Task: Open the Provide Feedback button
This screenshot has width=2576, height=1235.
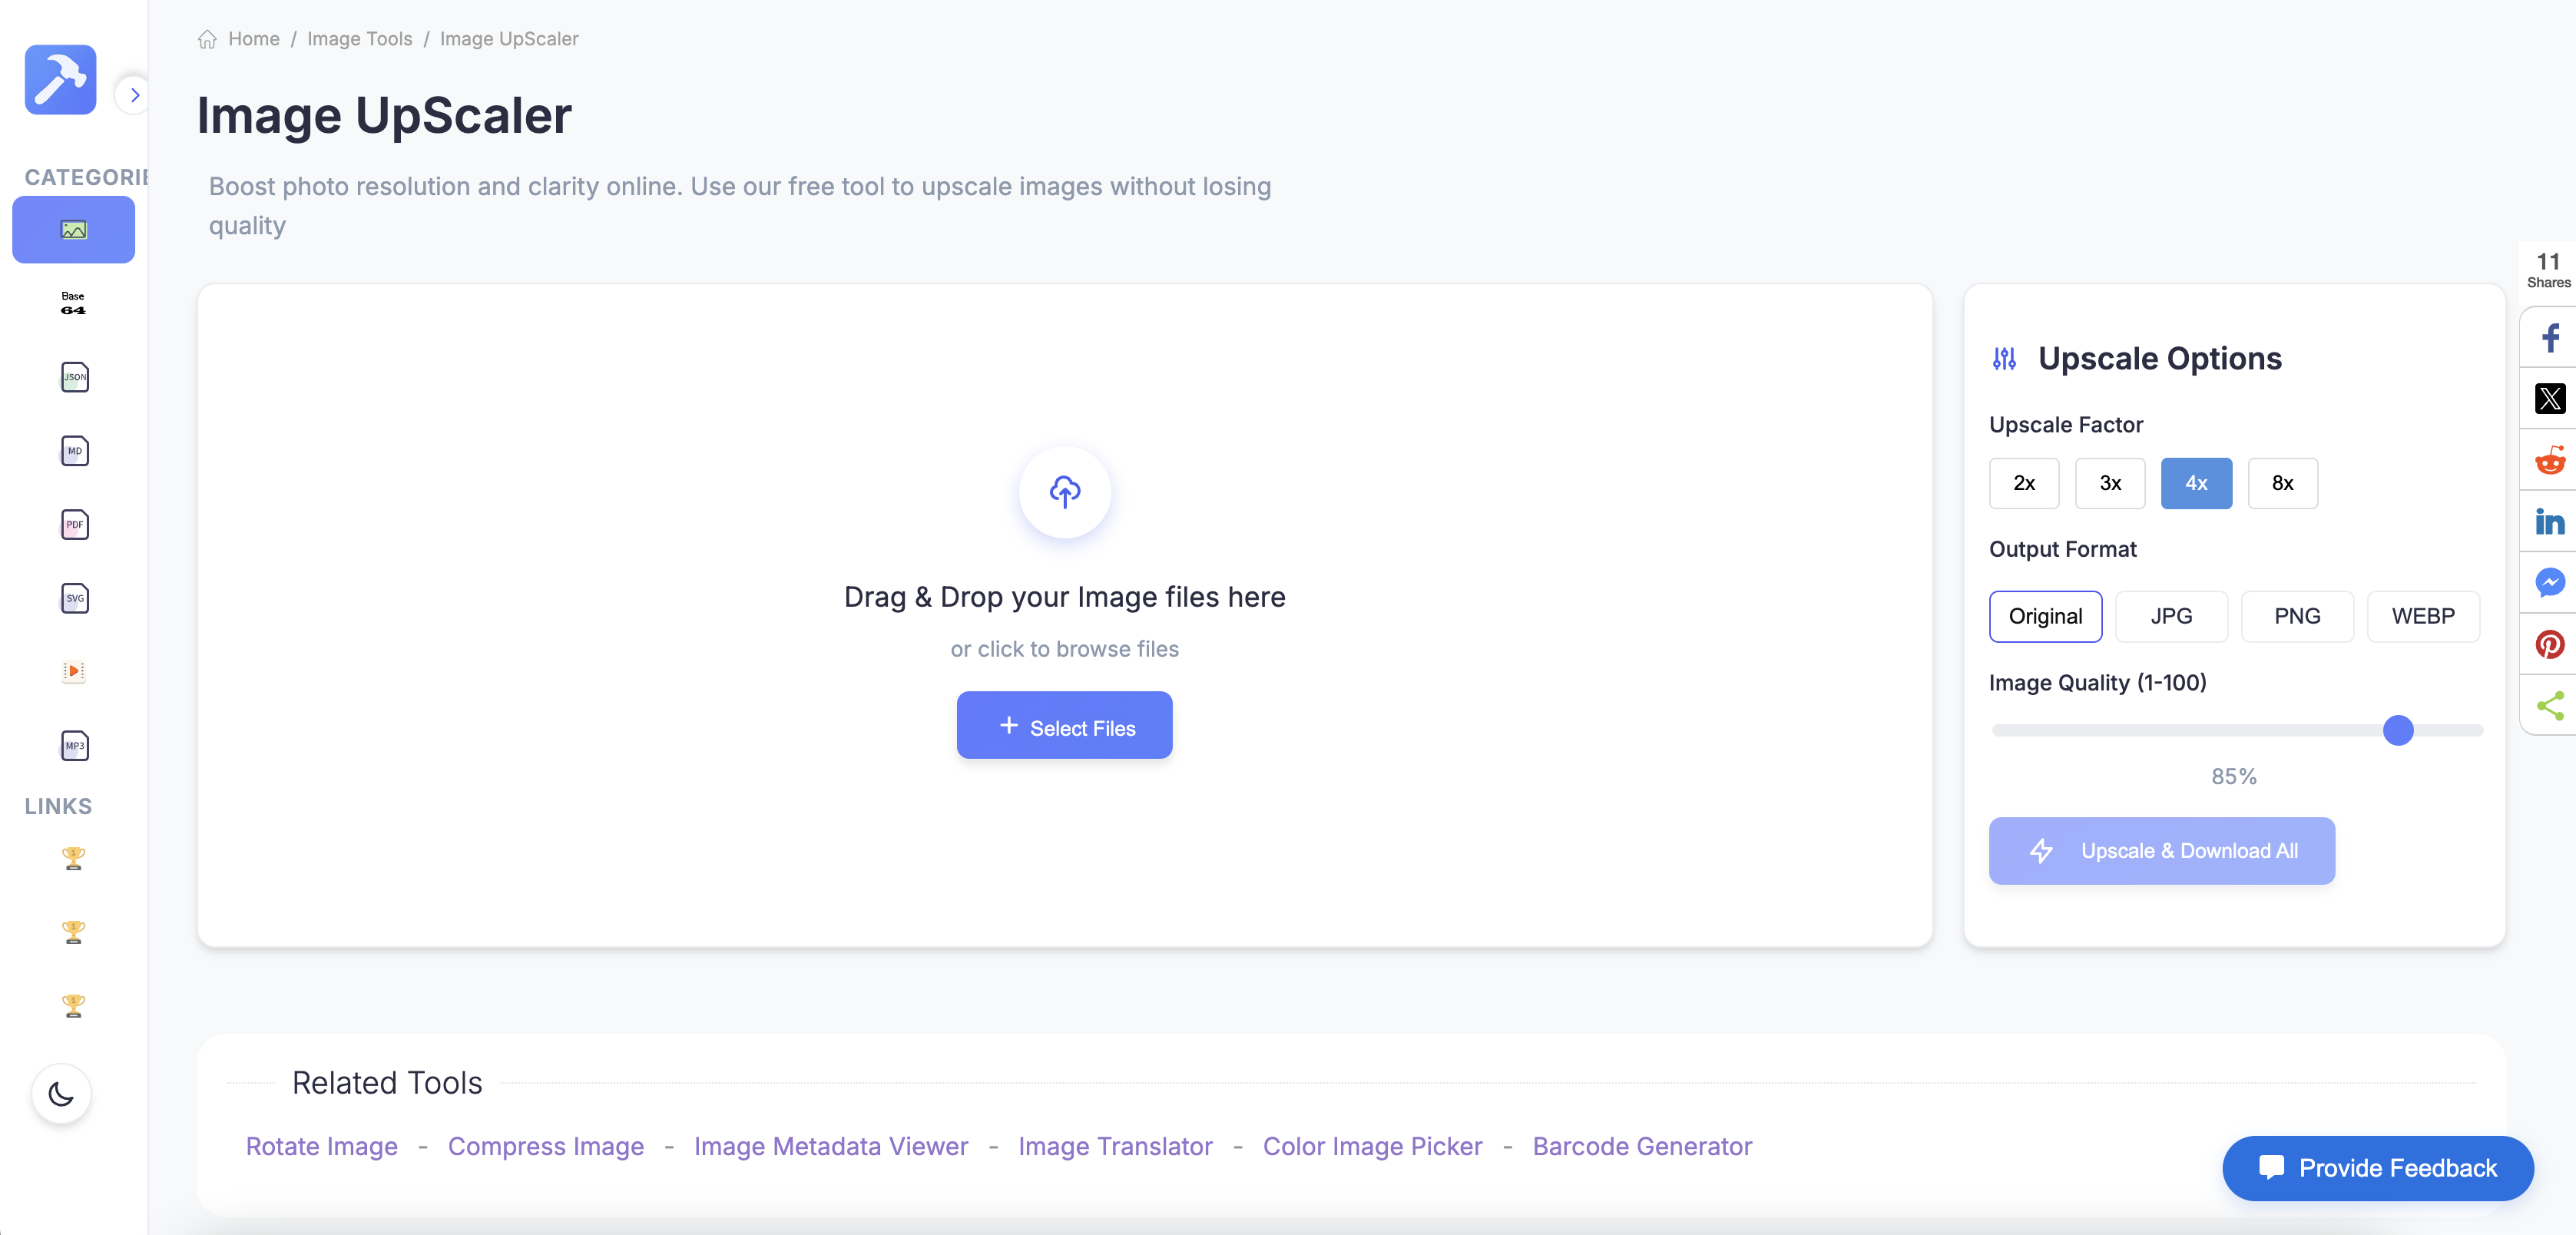Action: (x=2377, y=1168)
